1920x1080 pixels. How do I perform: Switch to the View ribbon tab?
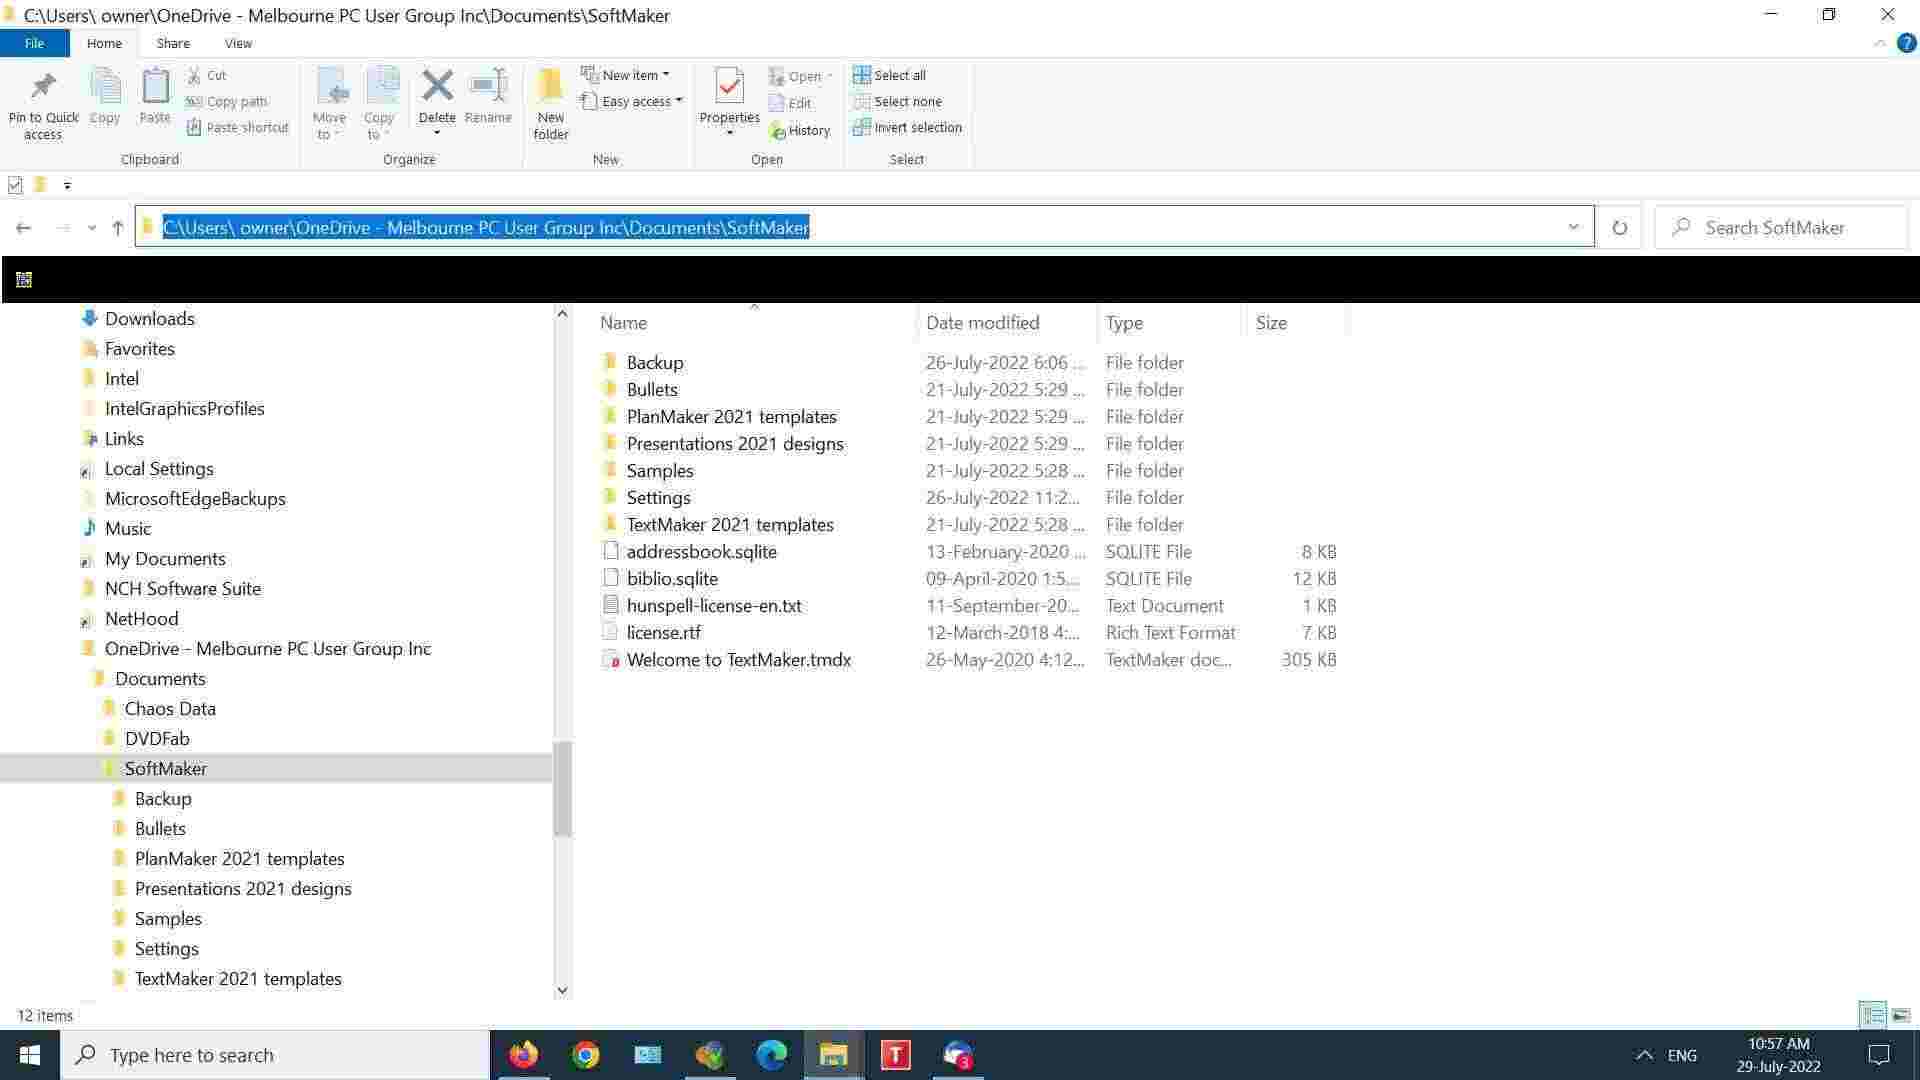point(238,43)
